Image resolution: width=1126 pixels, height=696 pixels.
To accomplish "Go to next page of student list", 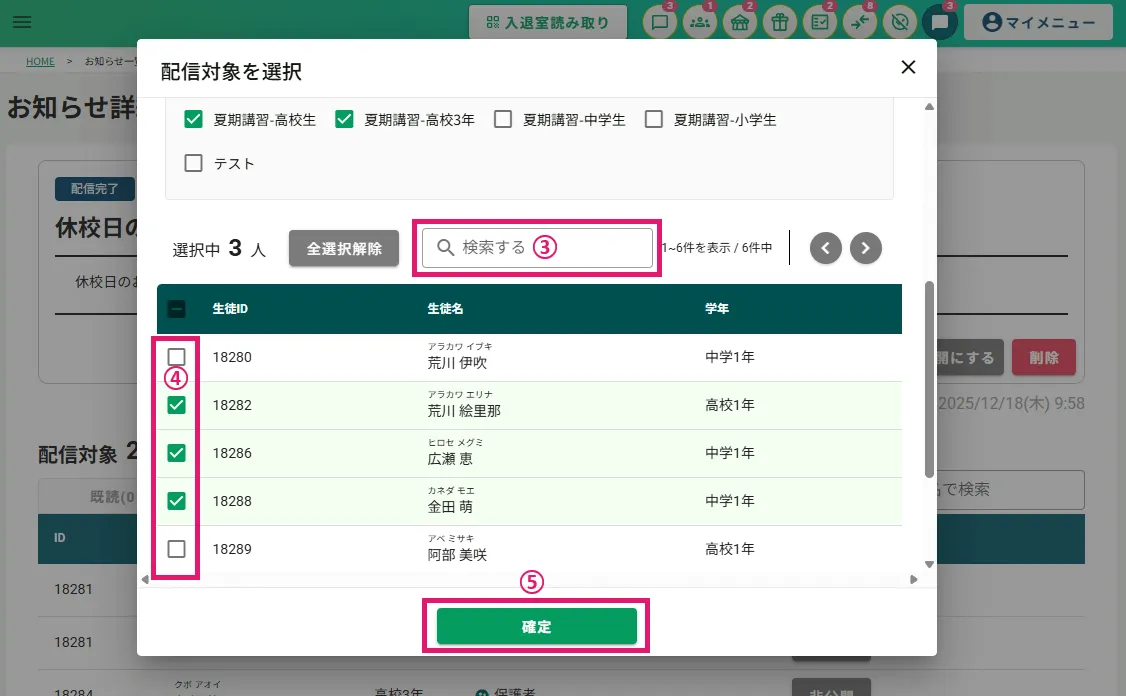I will click(x=866, y=247).
